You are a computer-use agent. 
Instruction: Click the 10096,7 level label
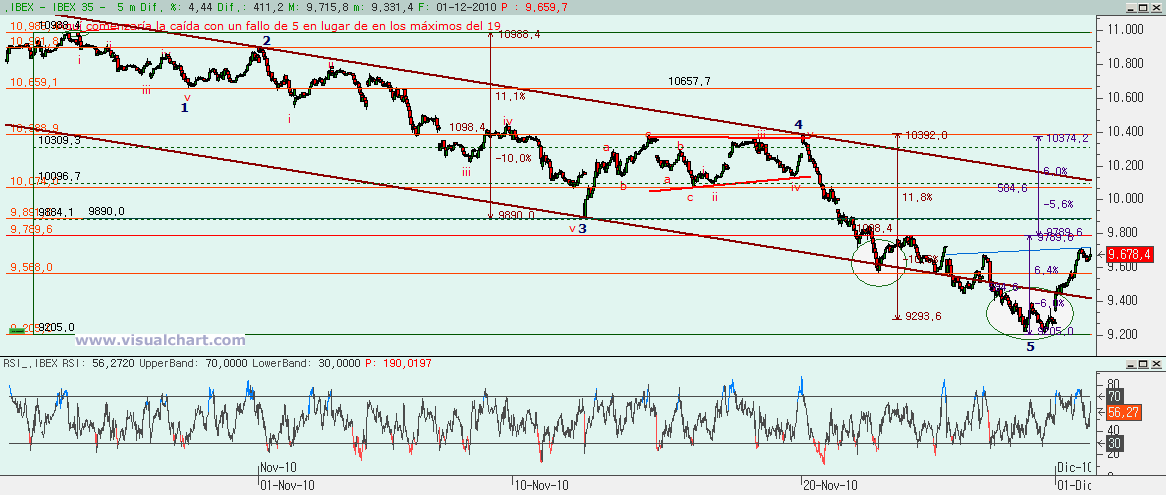click(x=59, y=176)
